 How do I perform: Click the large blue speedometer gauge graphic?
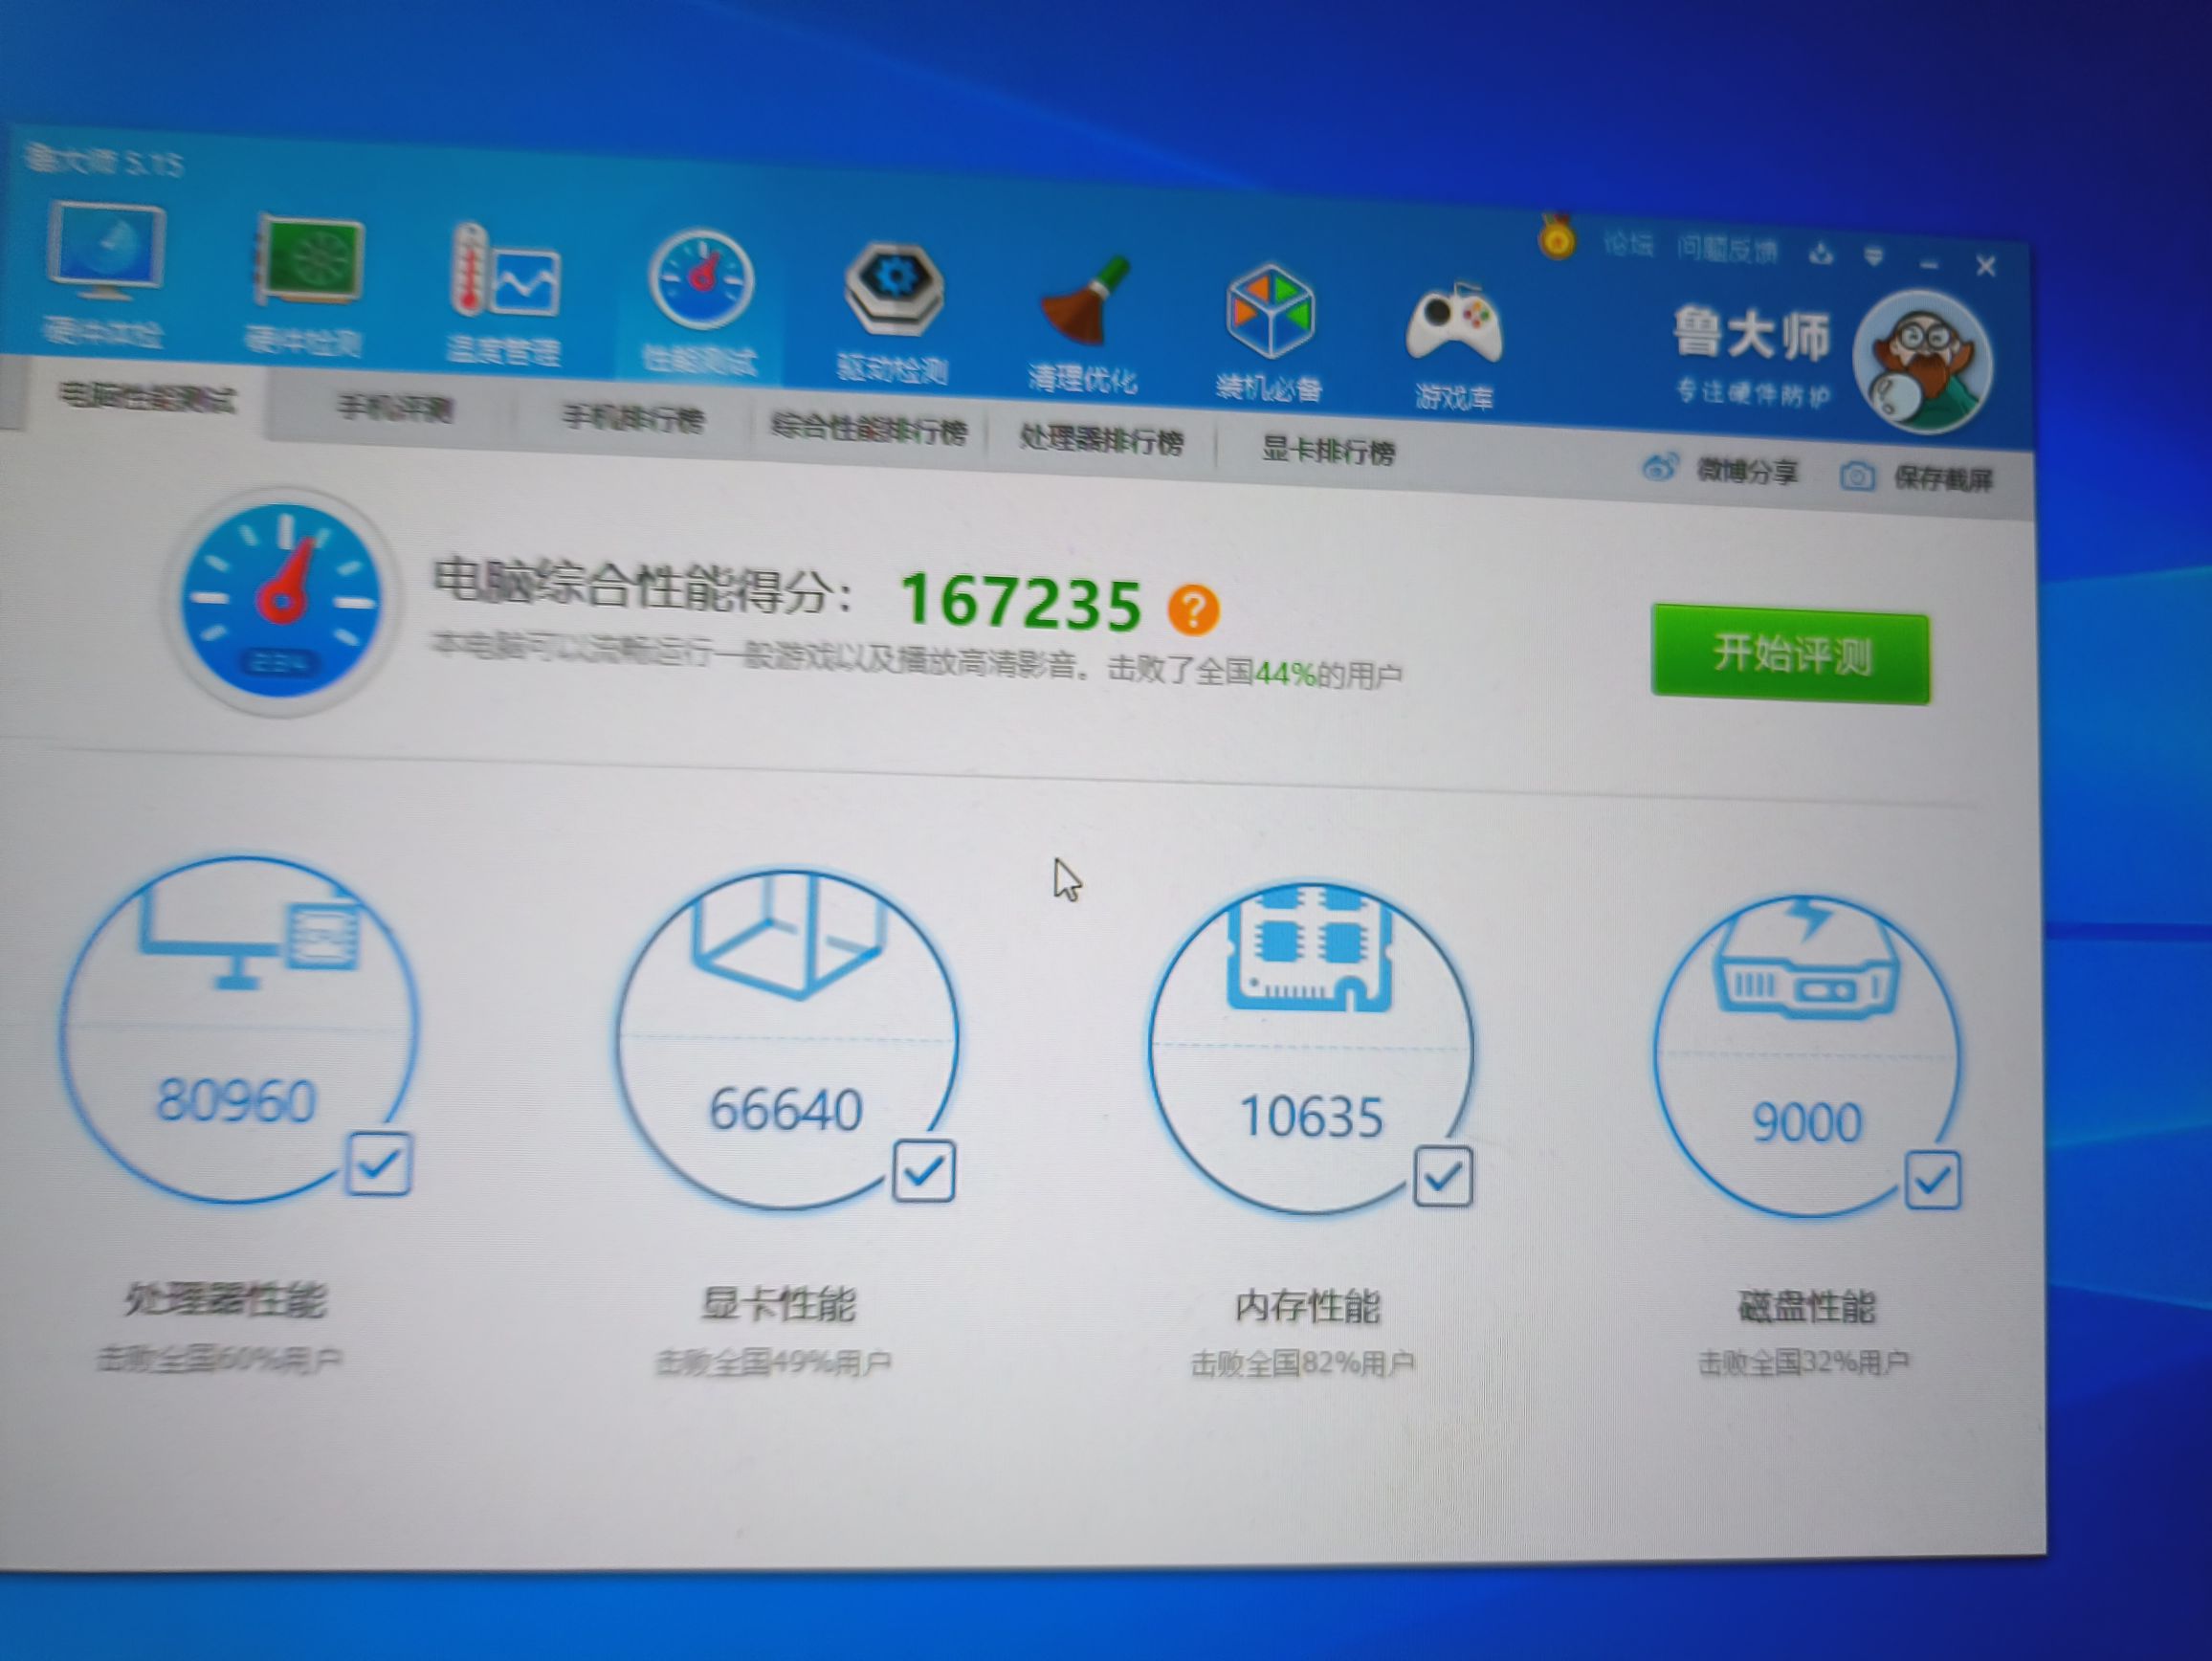[x=282, y=601]
